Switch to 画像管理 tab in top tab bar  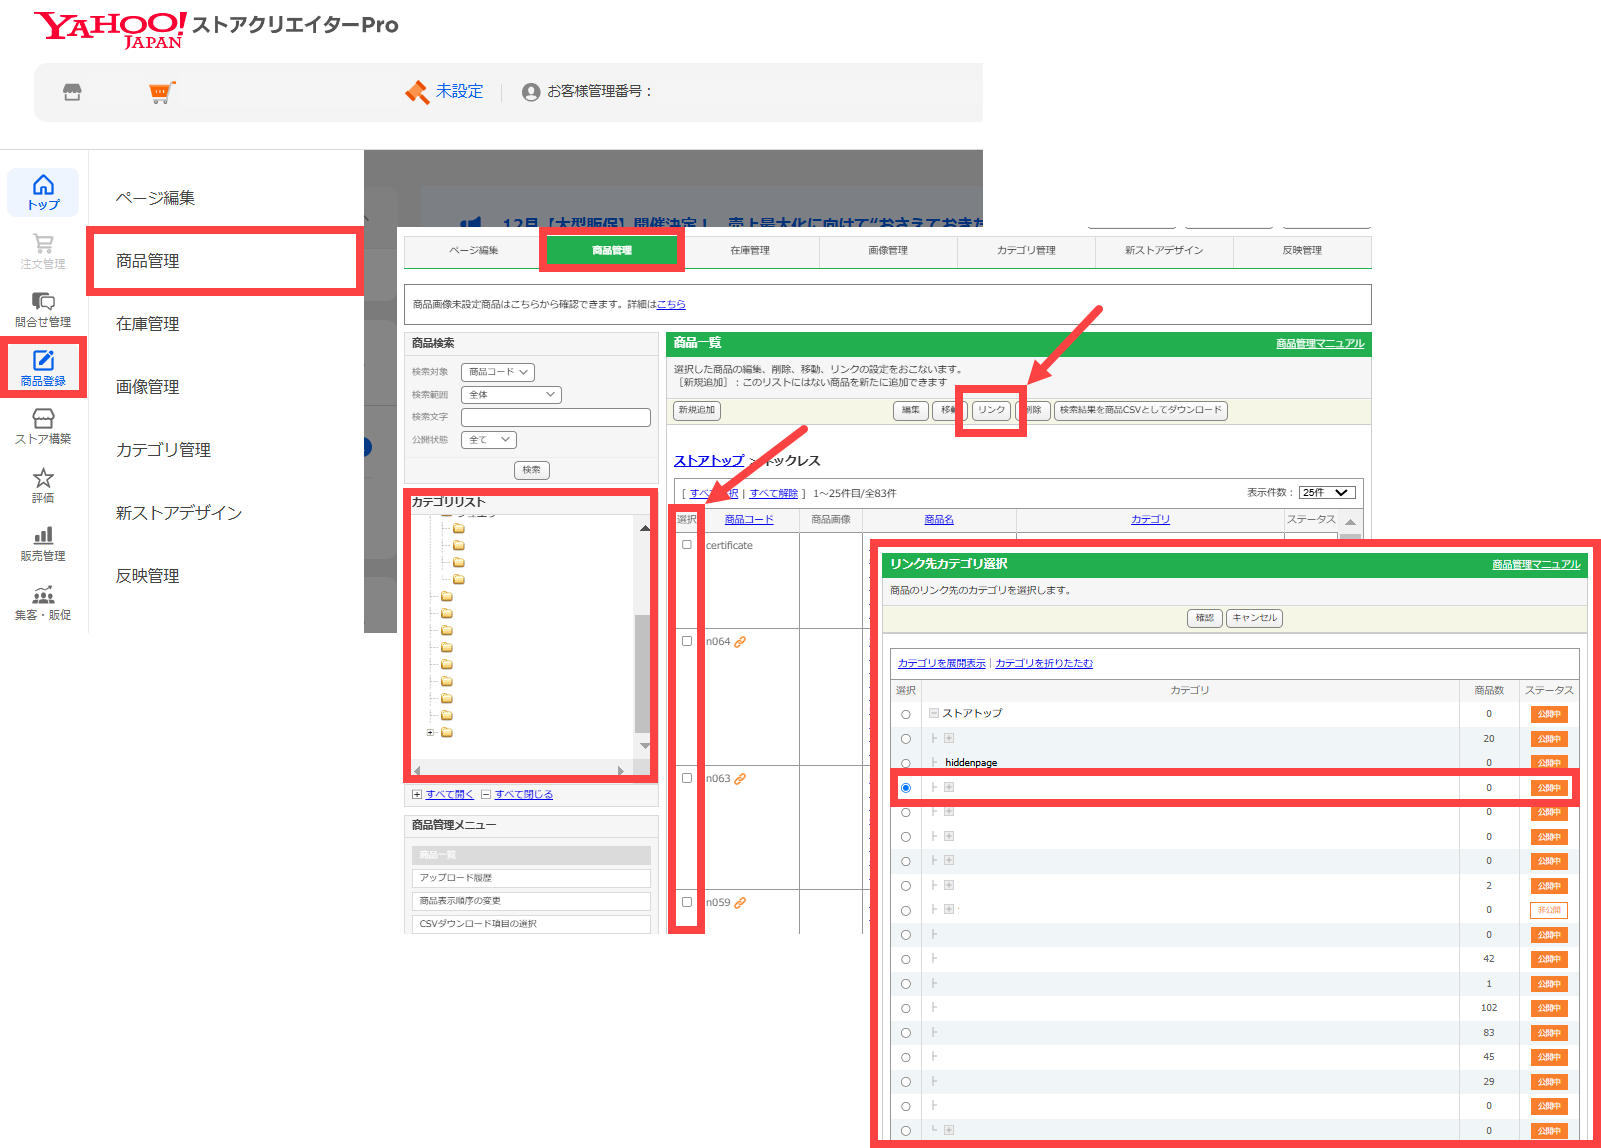point(888,251)
